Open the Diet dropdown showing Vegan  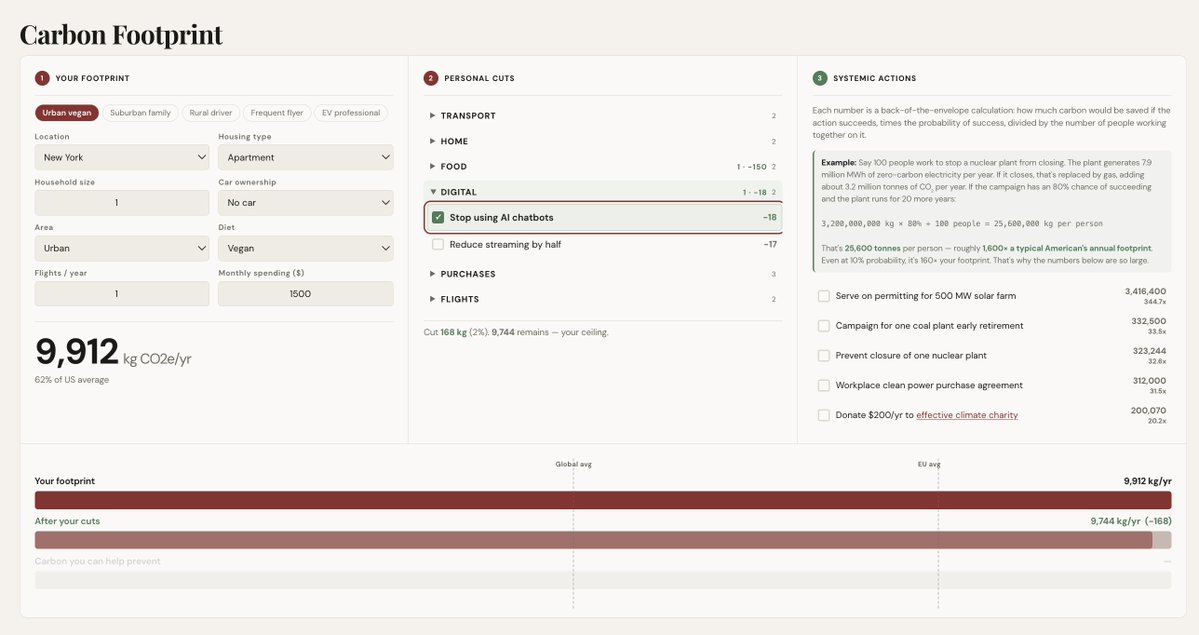coord(306,248)
